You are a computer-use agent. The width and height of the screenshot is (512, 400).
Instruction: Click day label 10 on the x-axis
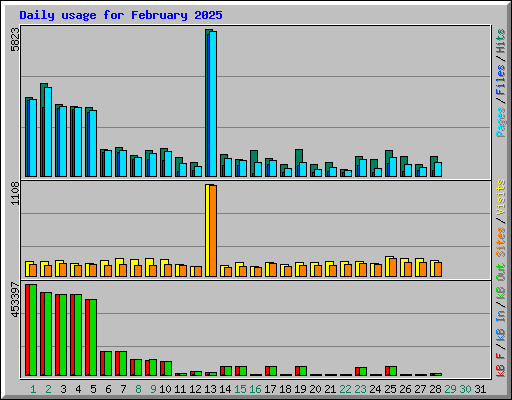165,389
